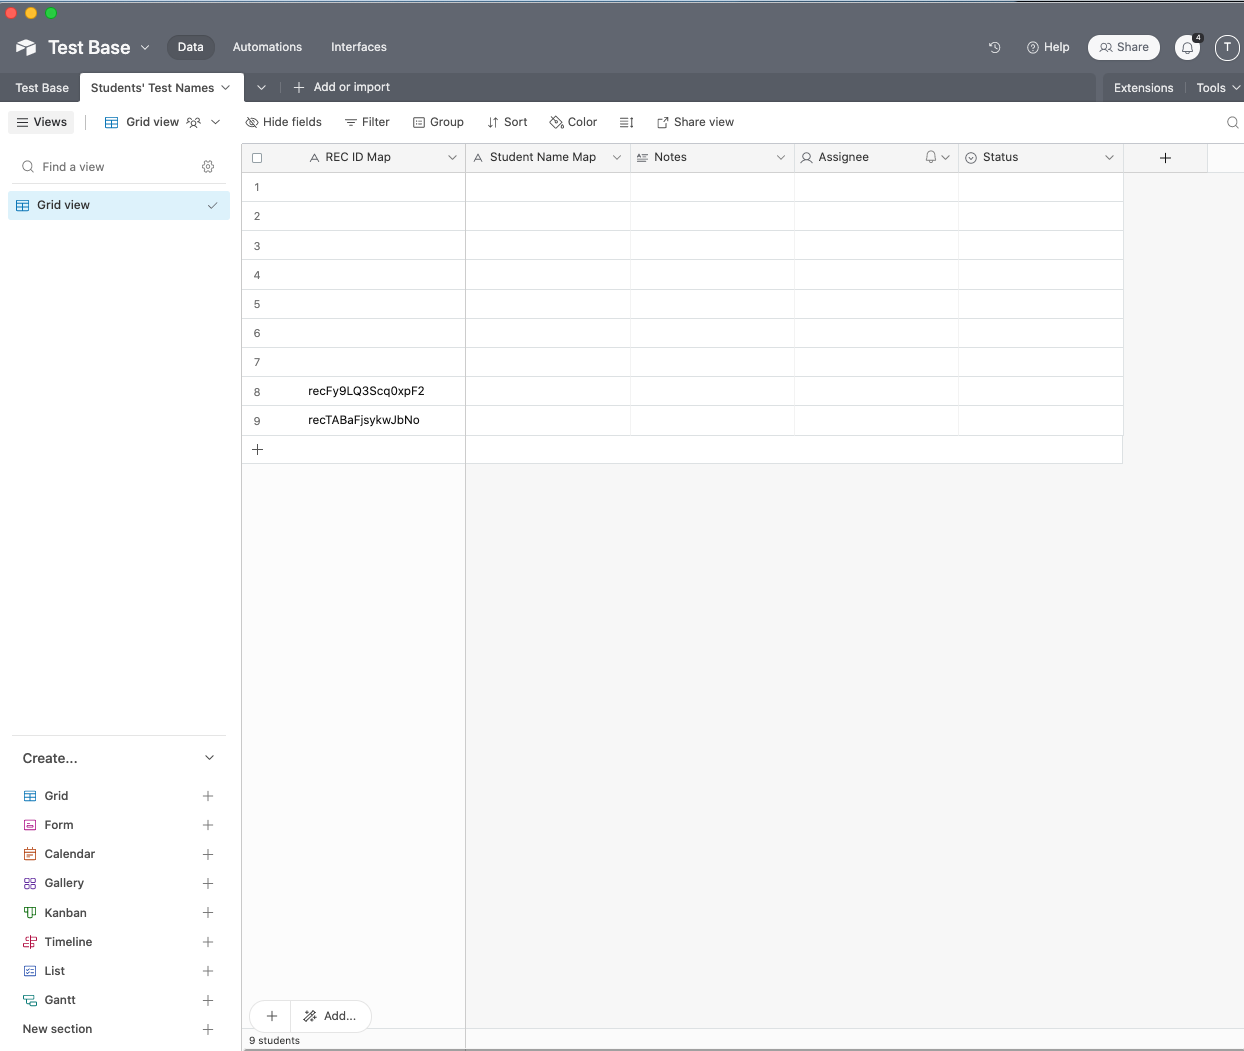
Task: Open the Tools dropdown
Action: tap(1217, 88)
